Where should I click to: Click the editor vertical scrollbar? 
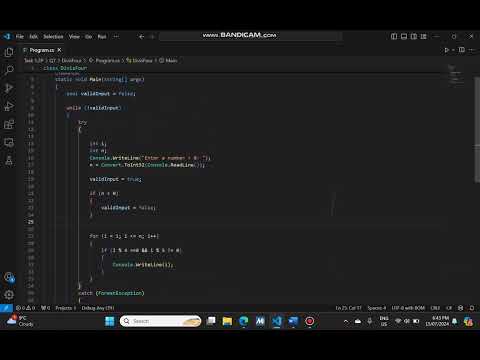click(477, 130)
